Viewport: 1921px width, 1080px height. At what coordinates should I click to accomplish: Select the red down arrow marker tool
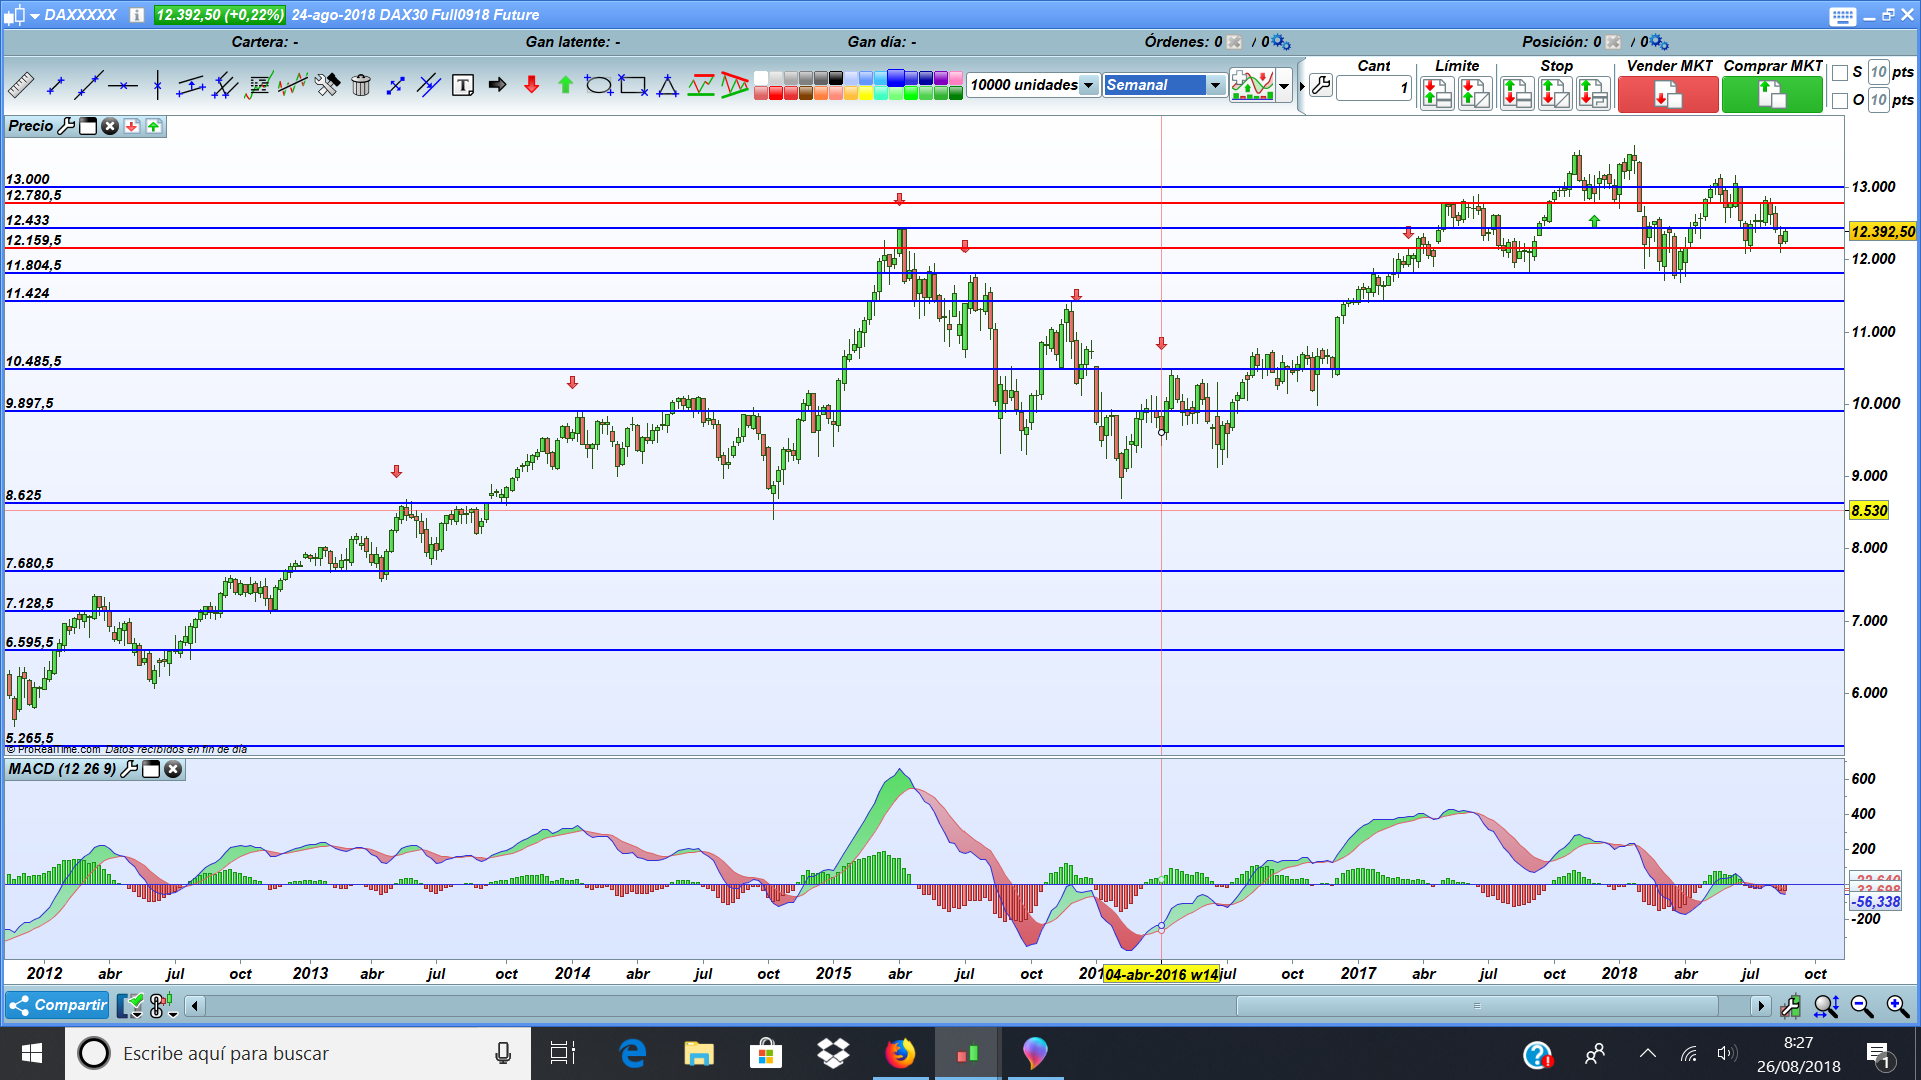[x=531, y=86]
